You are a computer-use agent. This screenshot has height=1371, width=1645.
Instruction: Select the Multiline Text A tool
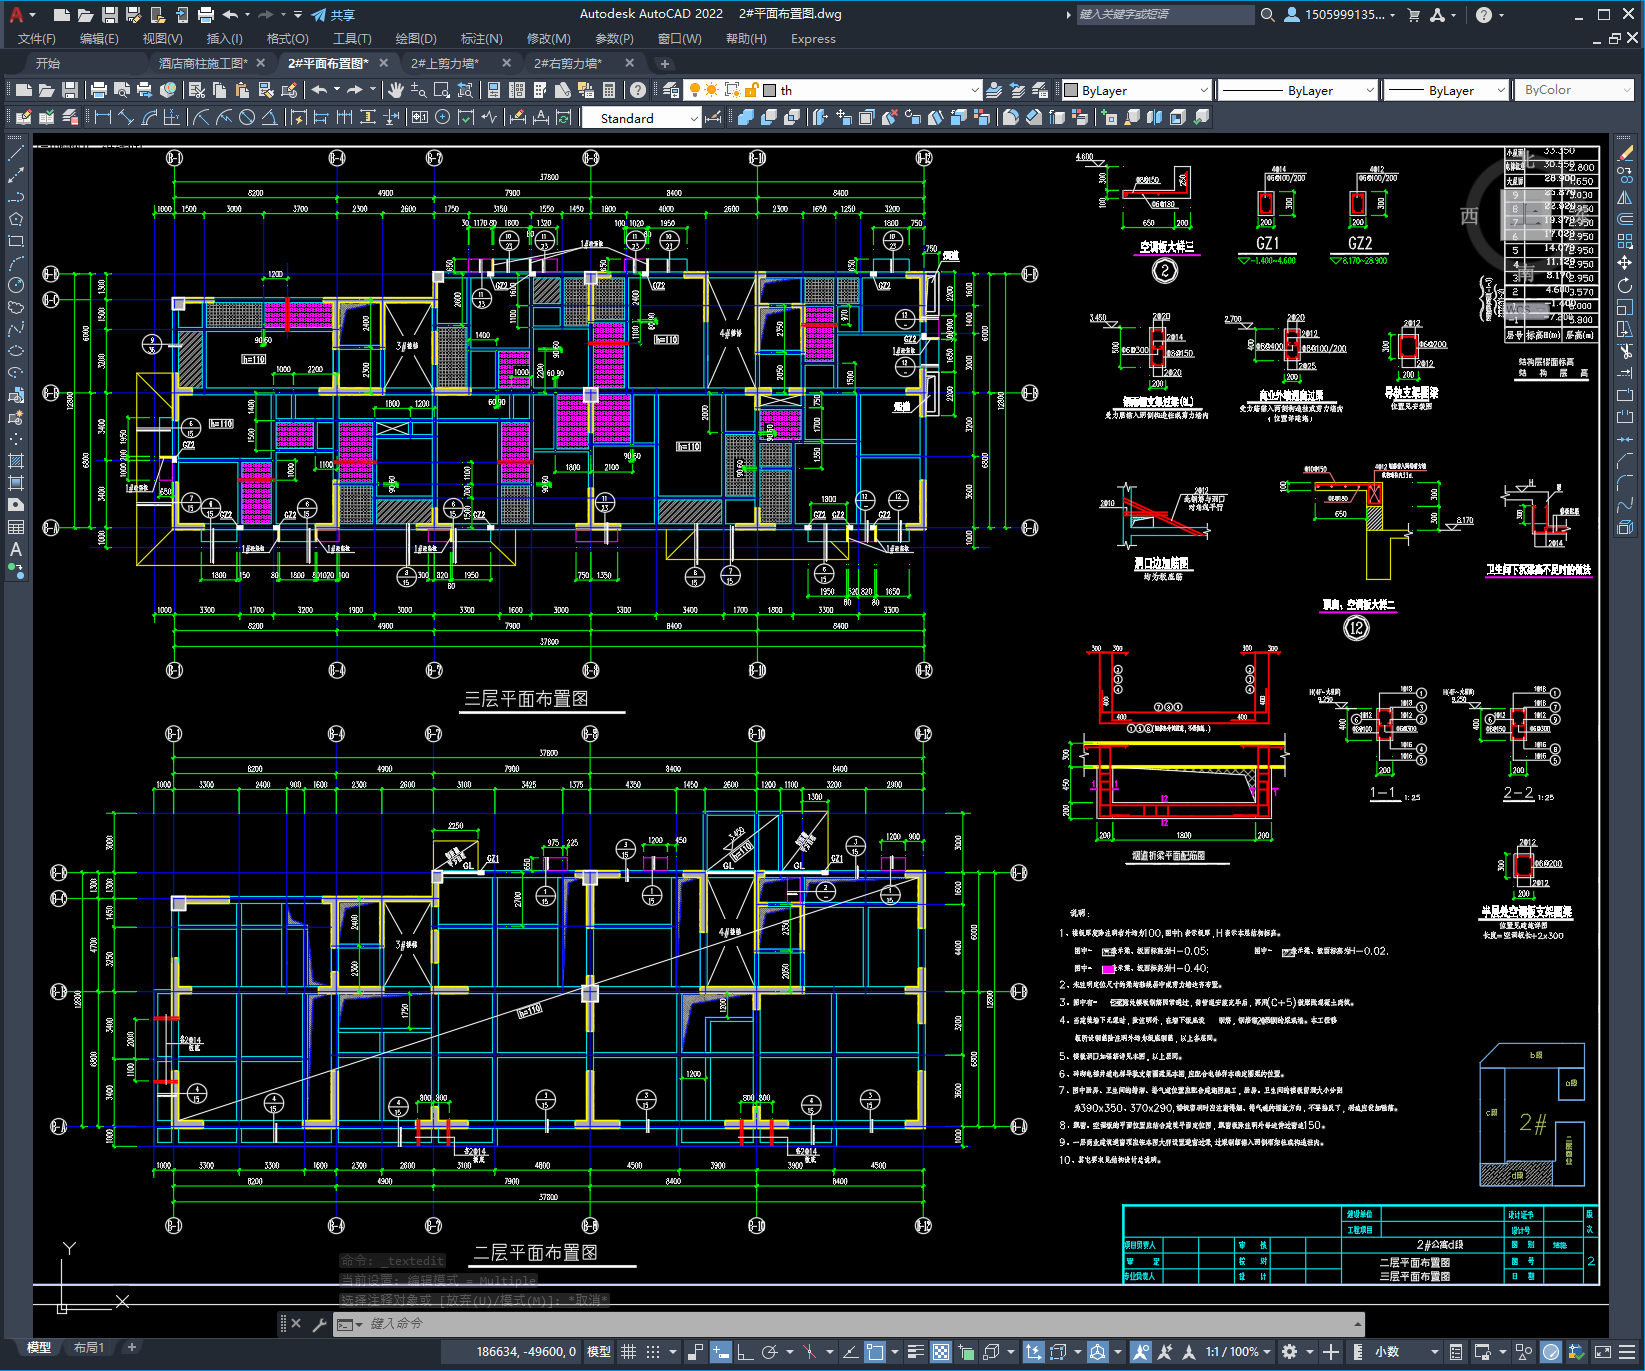[x=16, y=549]
